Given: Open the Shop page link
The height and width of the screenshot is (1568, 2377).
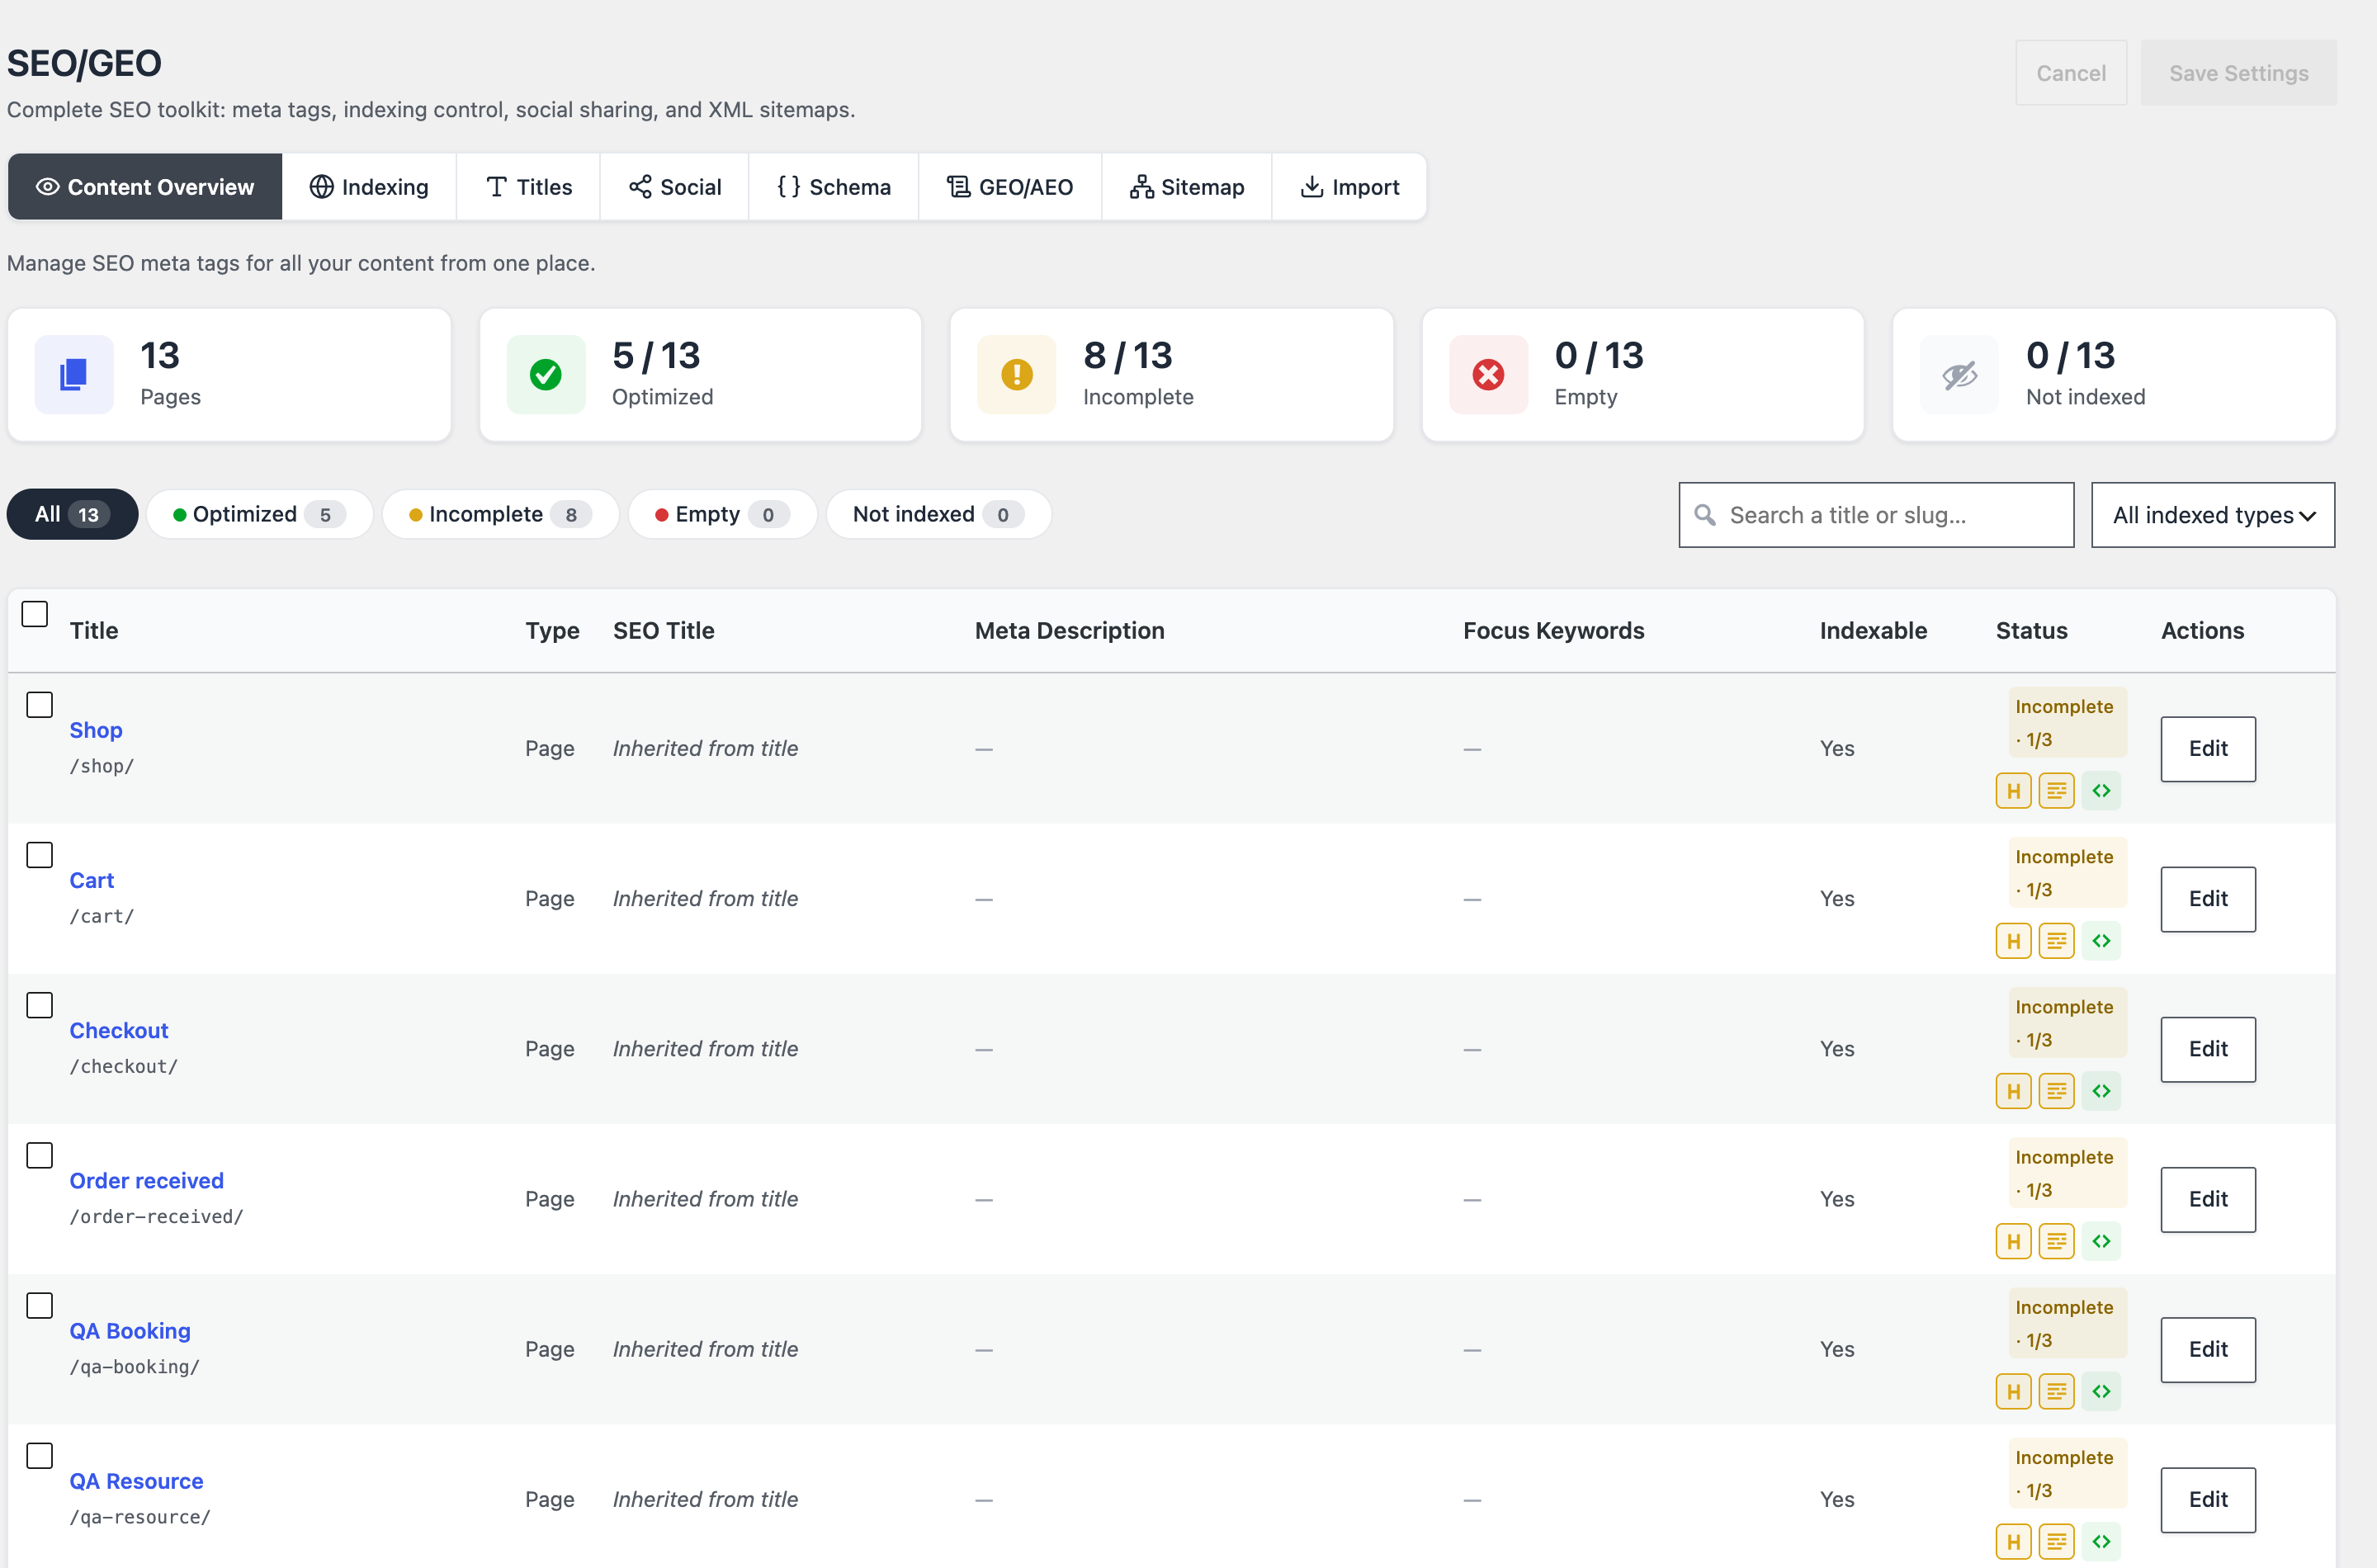Looking at the screenshot, I should (x=96, y=730).
